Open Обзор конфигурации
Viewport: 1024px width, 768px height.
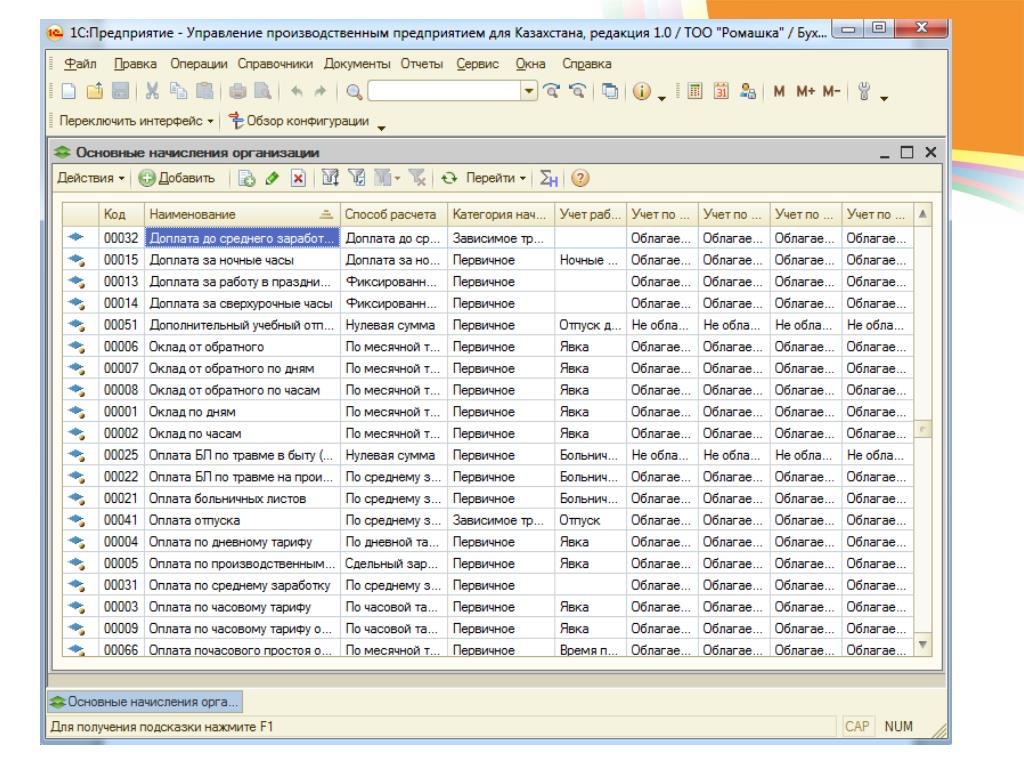pos(298,121)
